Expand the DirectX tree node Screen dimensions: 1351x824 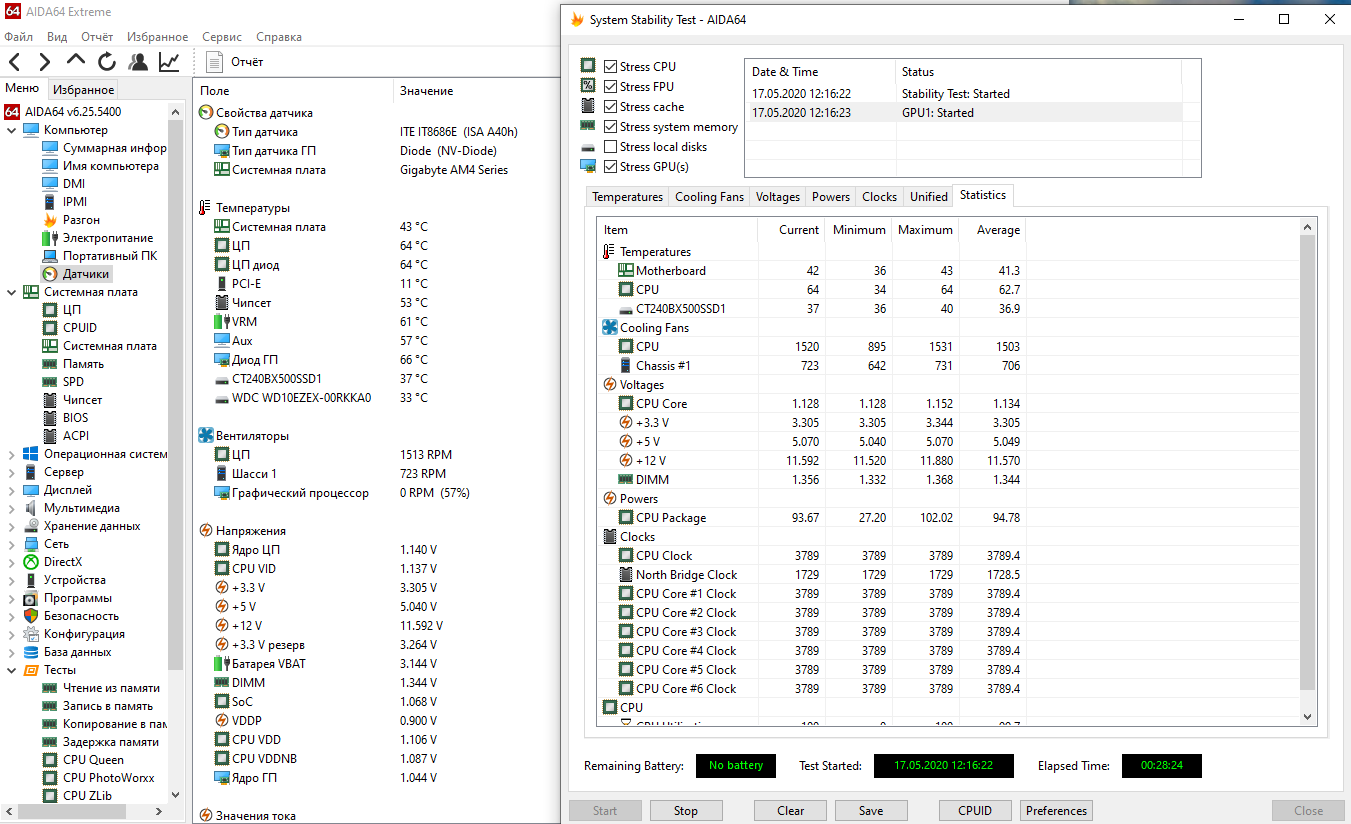point(12,562)
